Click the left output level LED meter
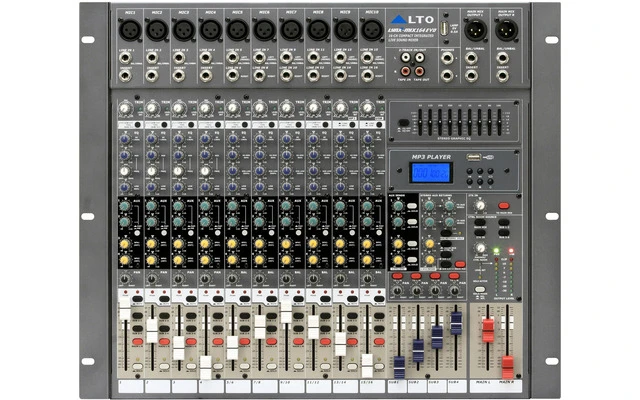The height and width of the screenshot is (400, 640). click(496, 276)
